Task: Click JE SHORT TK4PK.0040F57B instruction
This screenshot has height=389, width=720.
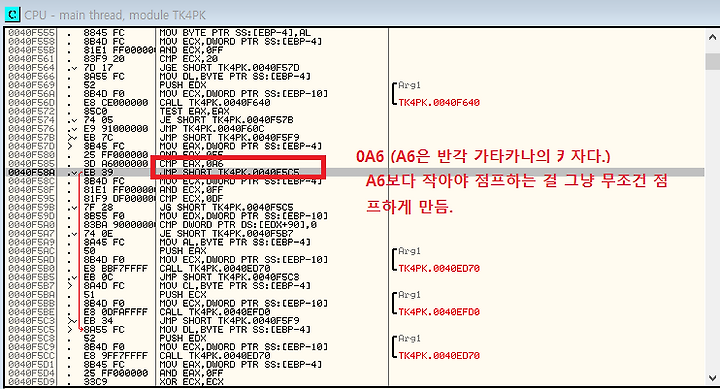Action: click(x=226, y=120)
